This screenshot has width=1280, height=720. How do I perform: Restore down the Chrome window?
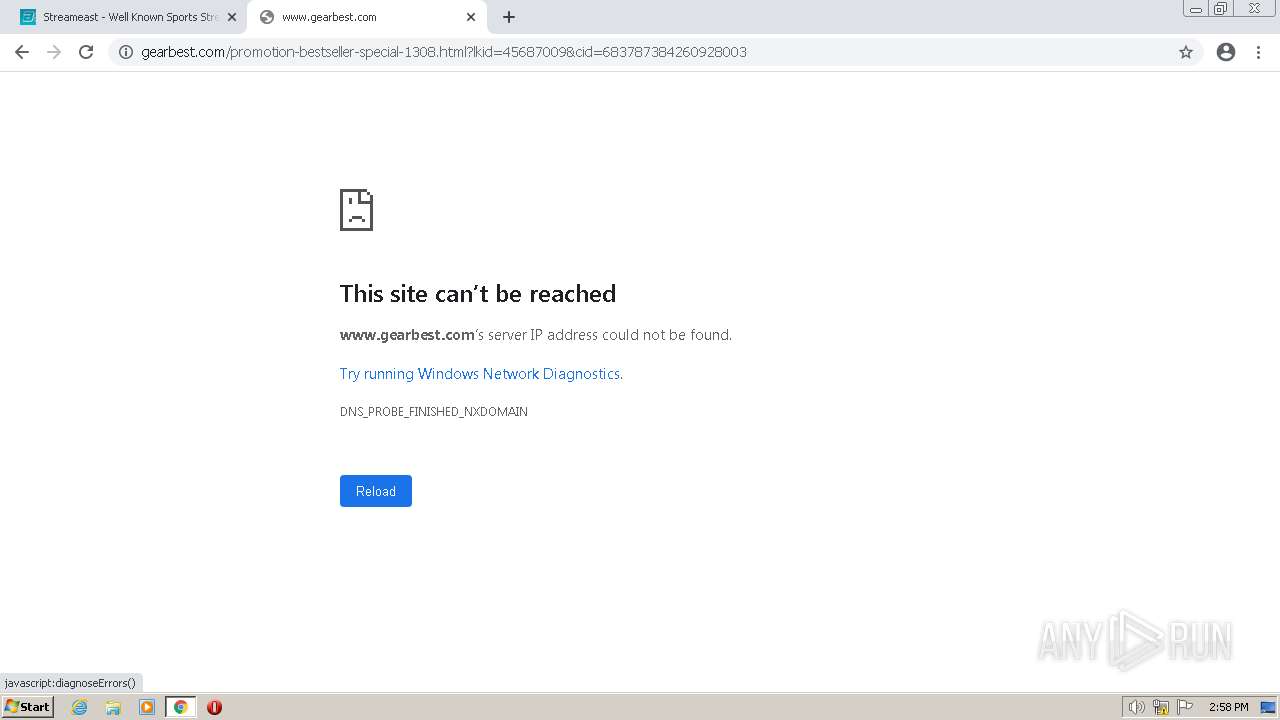click(1220, 9)
